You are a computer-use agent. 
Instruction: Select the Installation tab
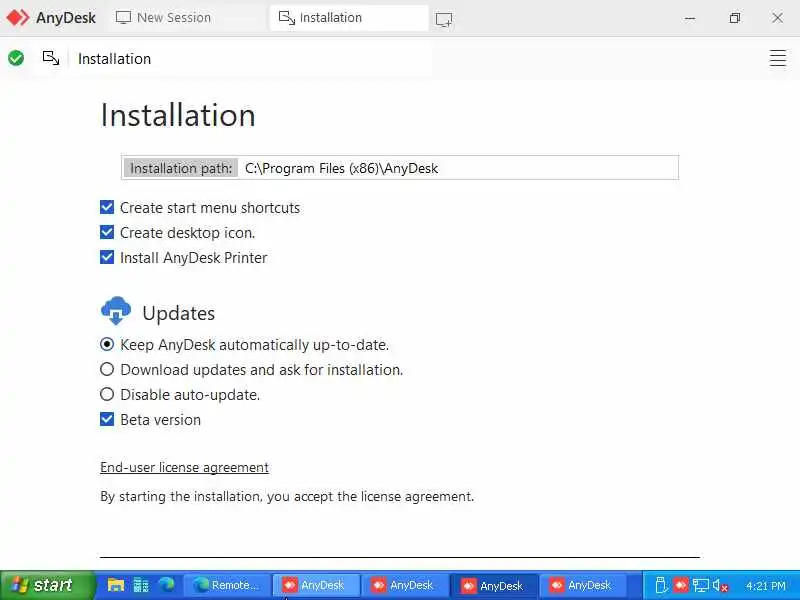pos(348,18)
